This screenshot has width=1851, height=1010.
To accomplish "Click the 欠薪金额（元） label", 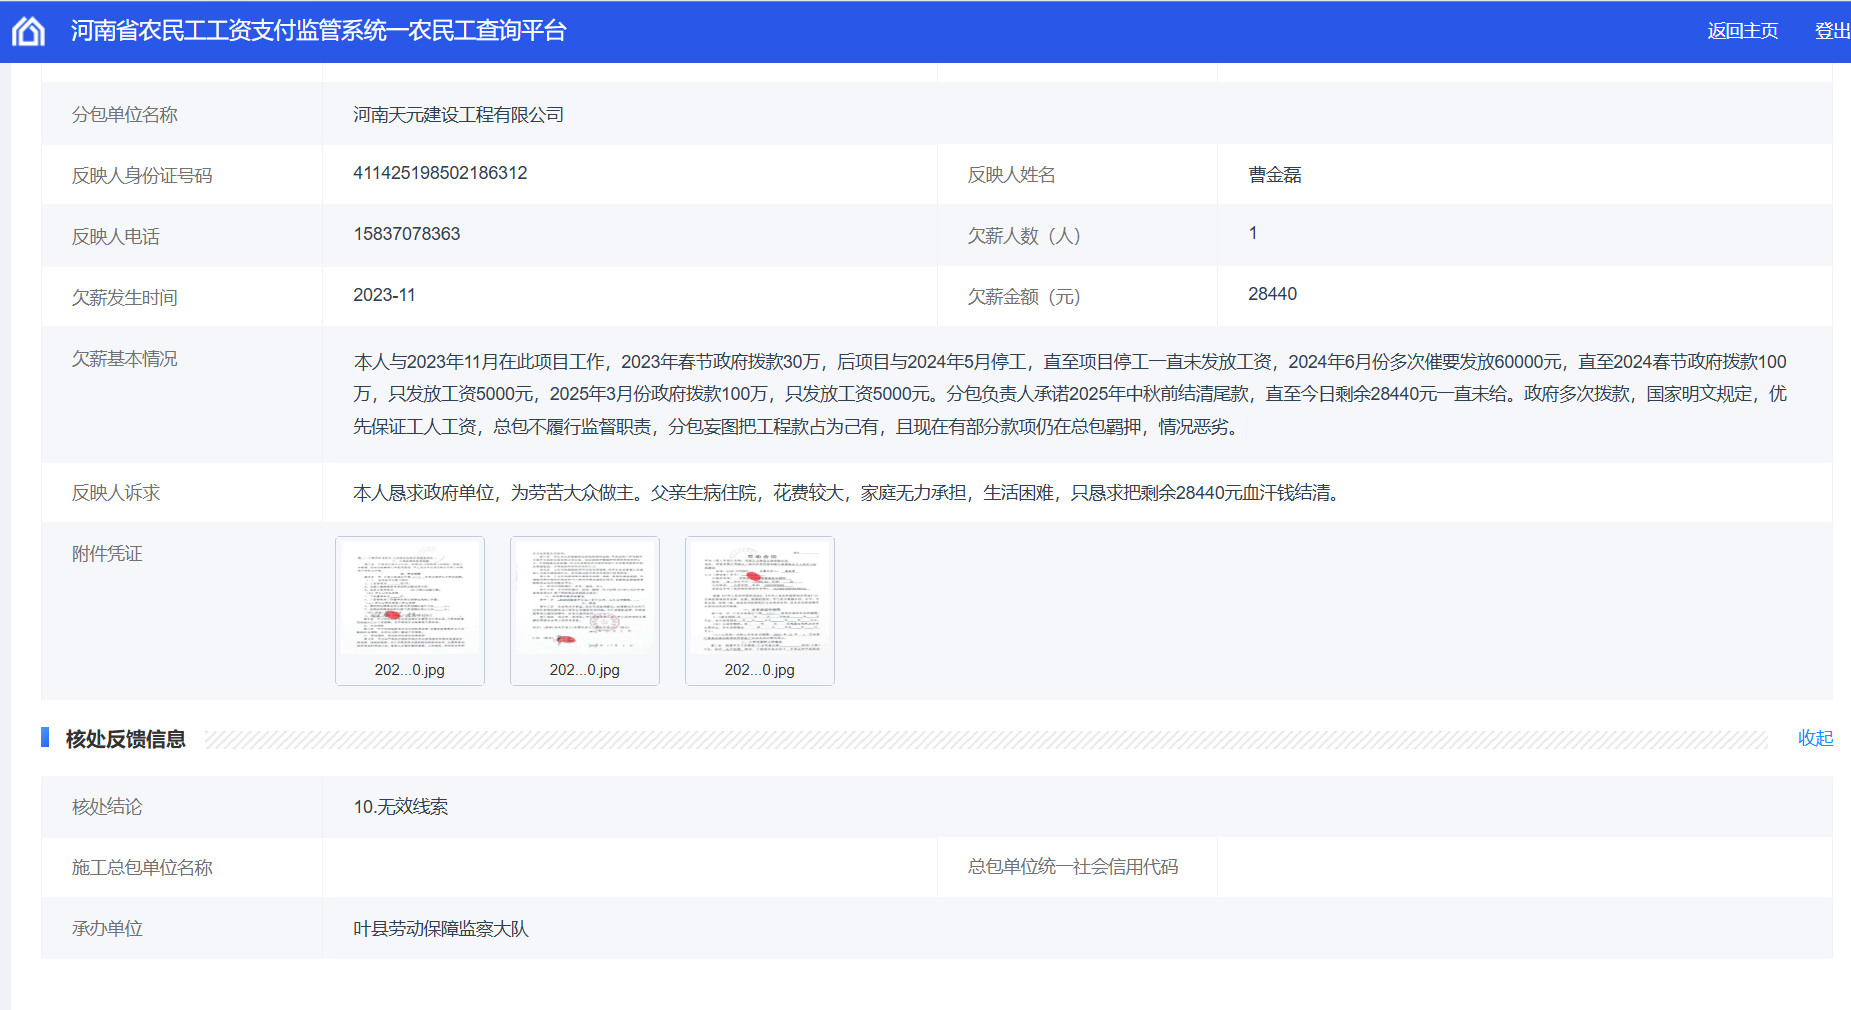I will pyautogui.click(x=1024, y=297).
